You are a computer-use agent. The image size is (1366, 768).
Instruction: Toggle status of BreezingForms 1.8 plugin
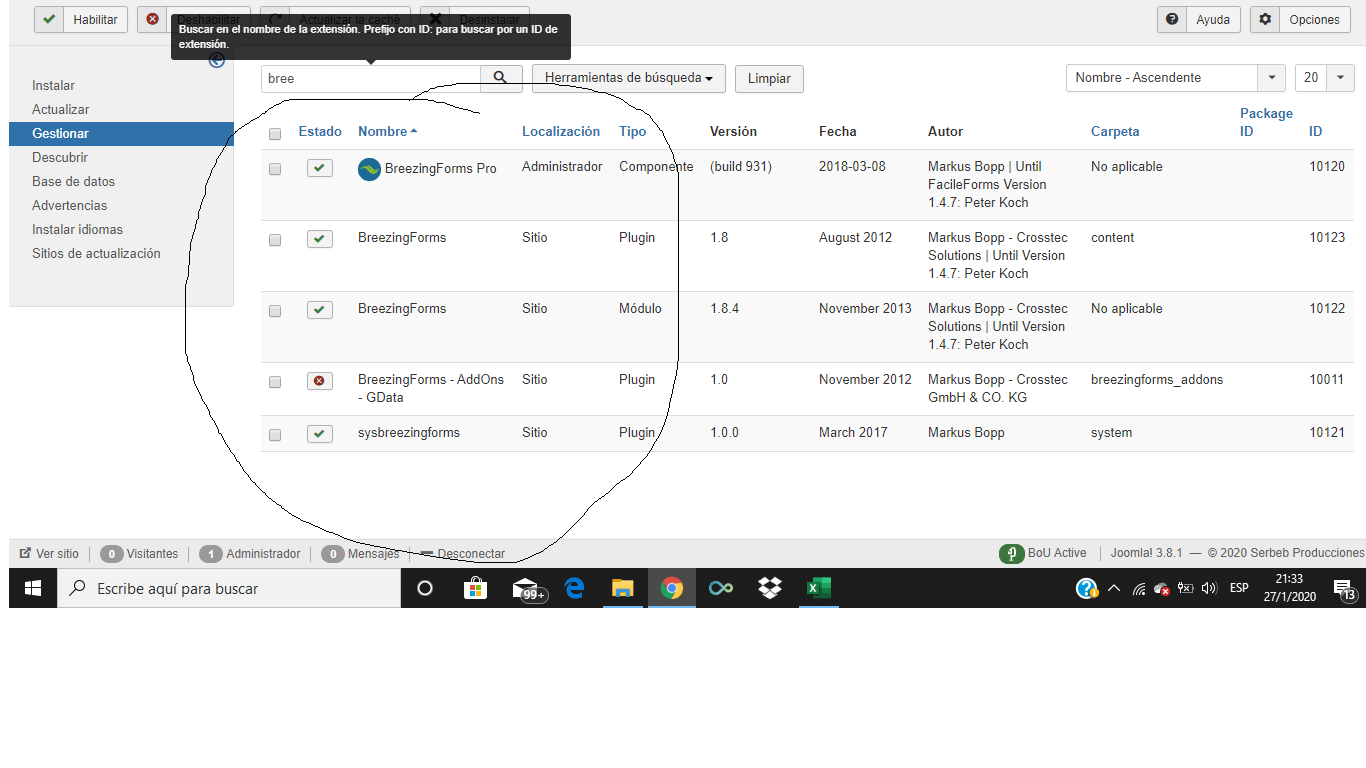[320, 239]
